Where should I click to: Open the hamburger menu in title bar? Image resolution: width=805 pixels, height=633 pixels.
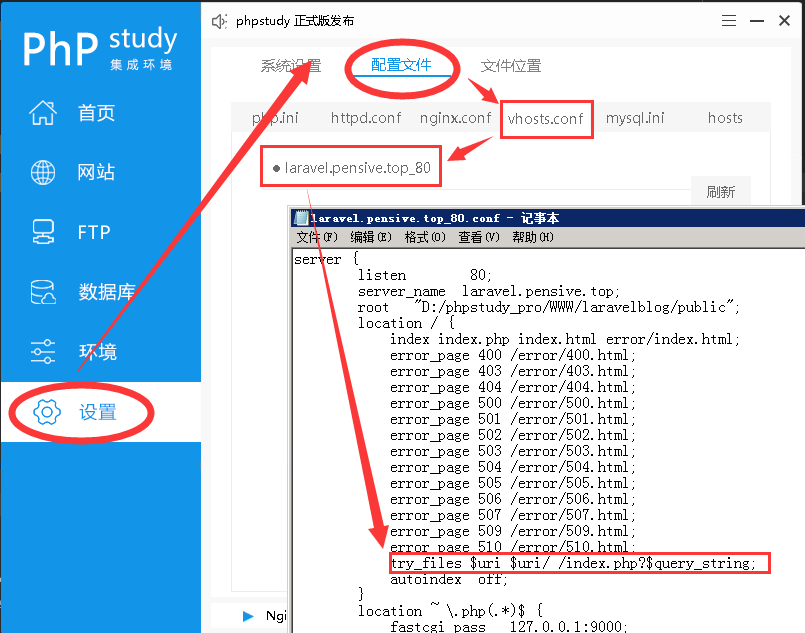coord(729,21)
